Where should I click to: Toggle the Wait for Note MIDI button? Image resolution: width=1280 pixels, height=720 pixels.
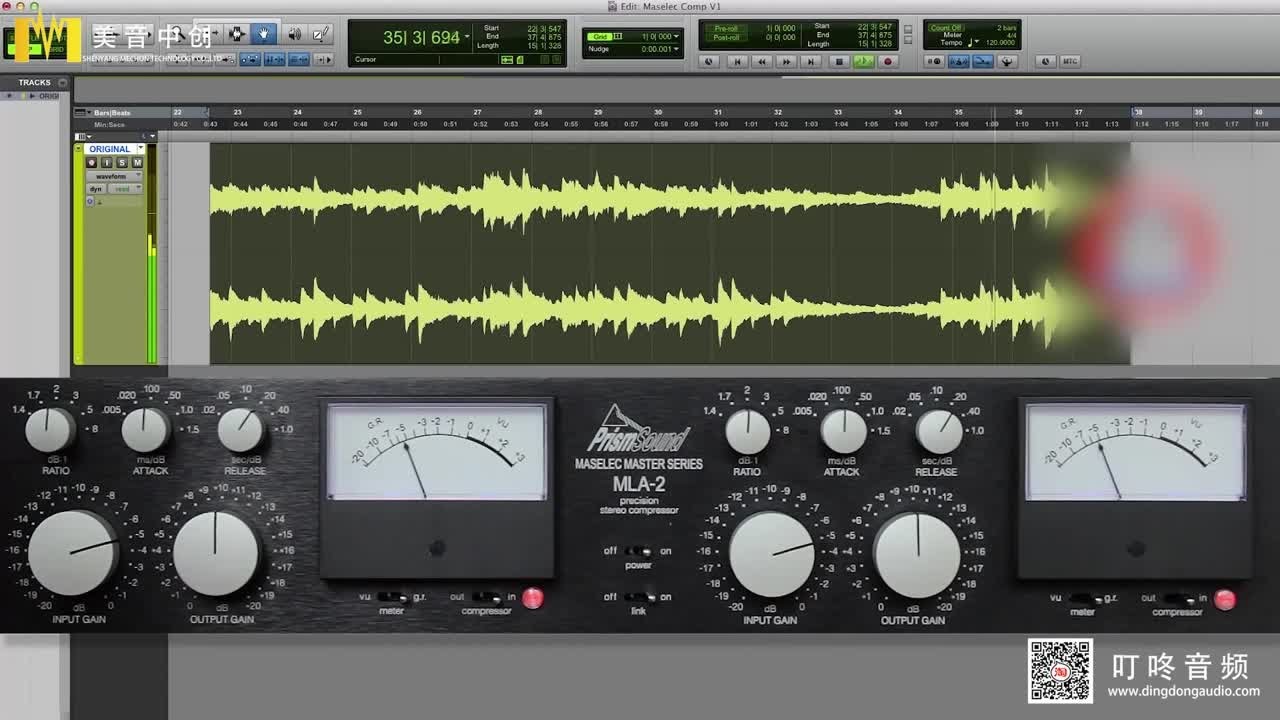[x=935, y=62]
